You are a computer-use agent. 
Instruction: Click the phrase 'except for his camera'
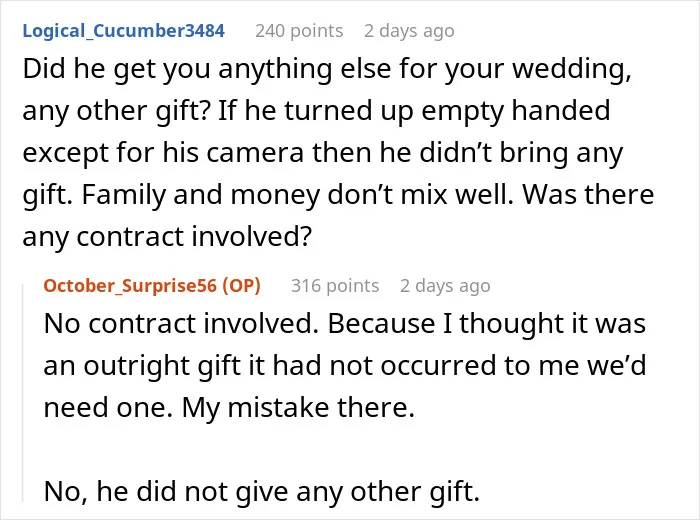pyautogui.click(x=163, y=153)
